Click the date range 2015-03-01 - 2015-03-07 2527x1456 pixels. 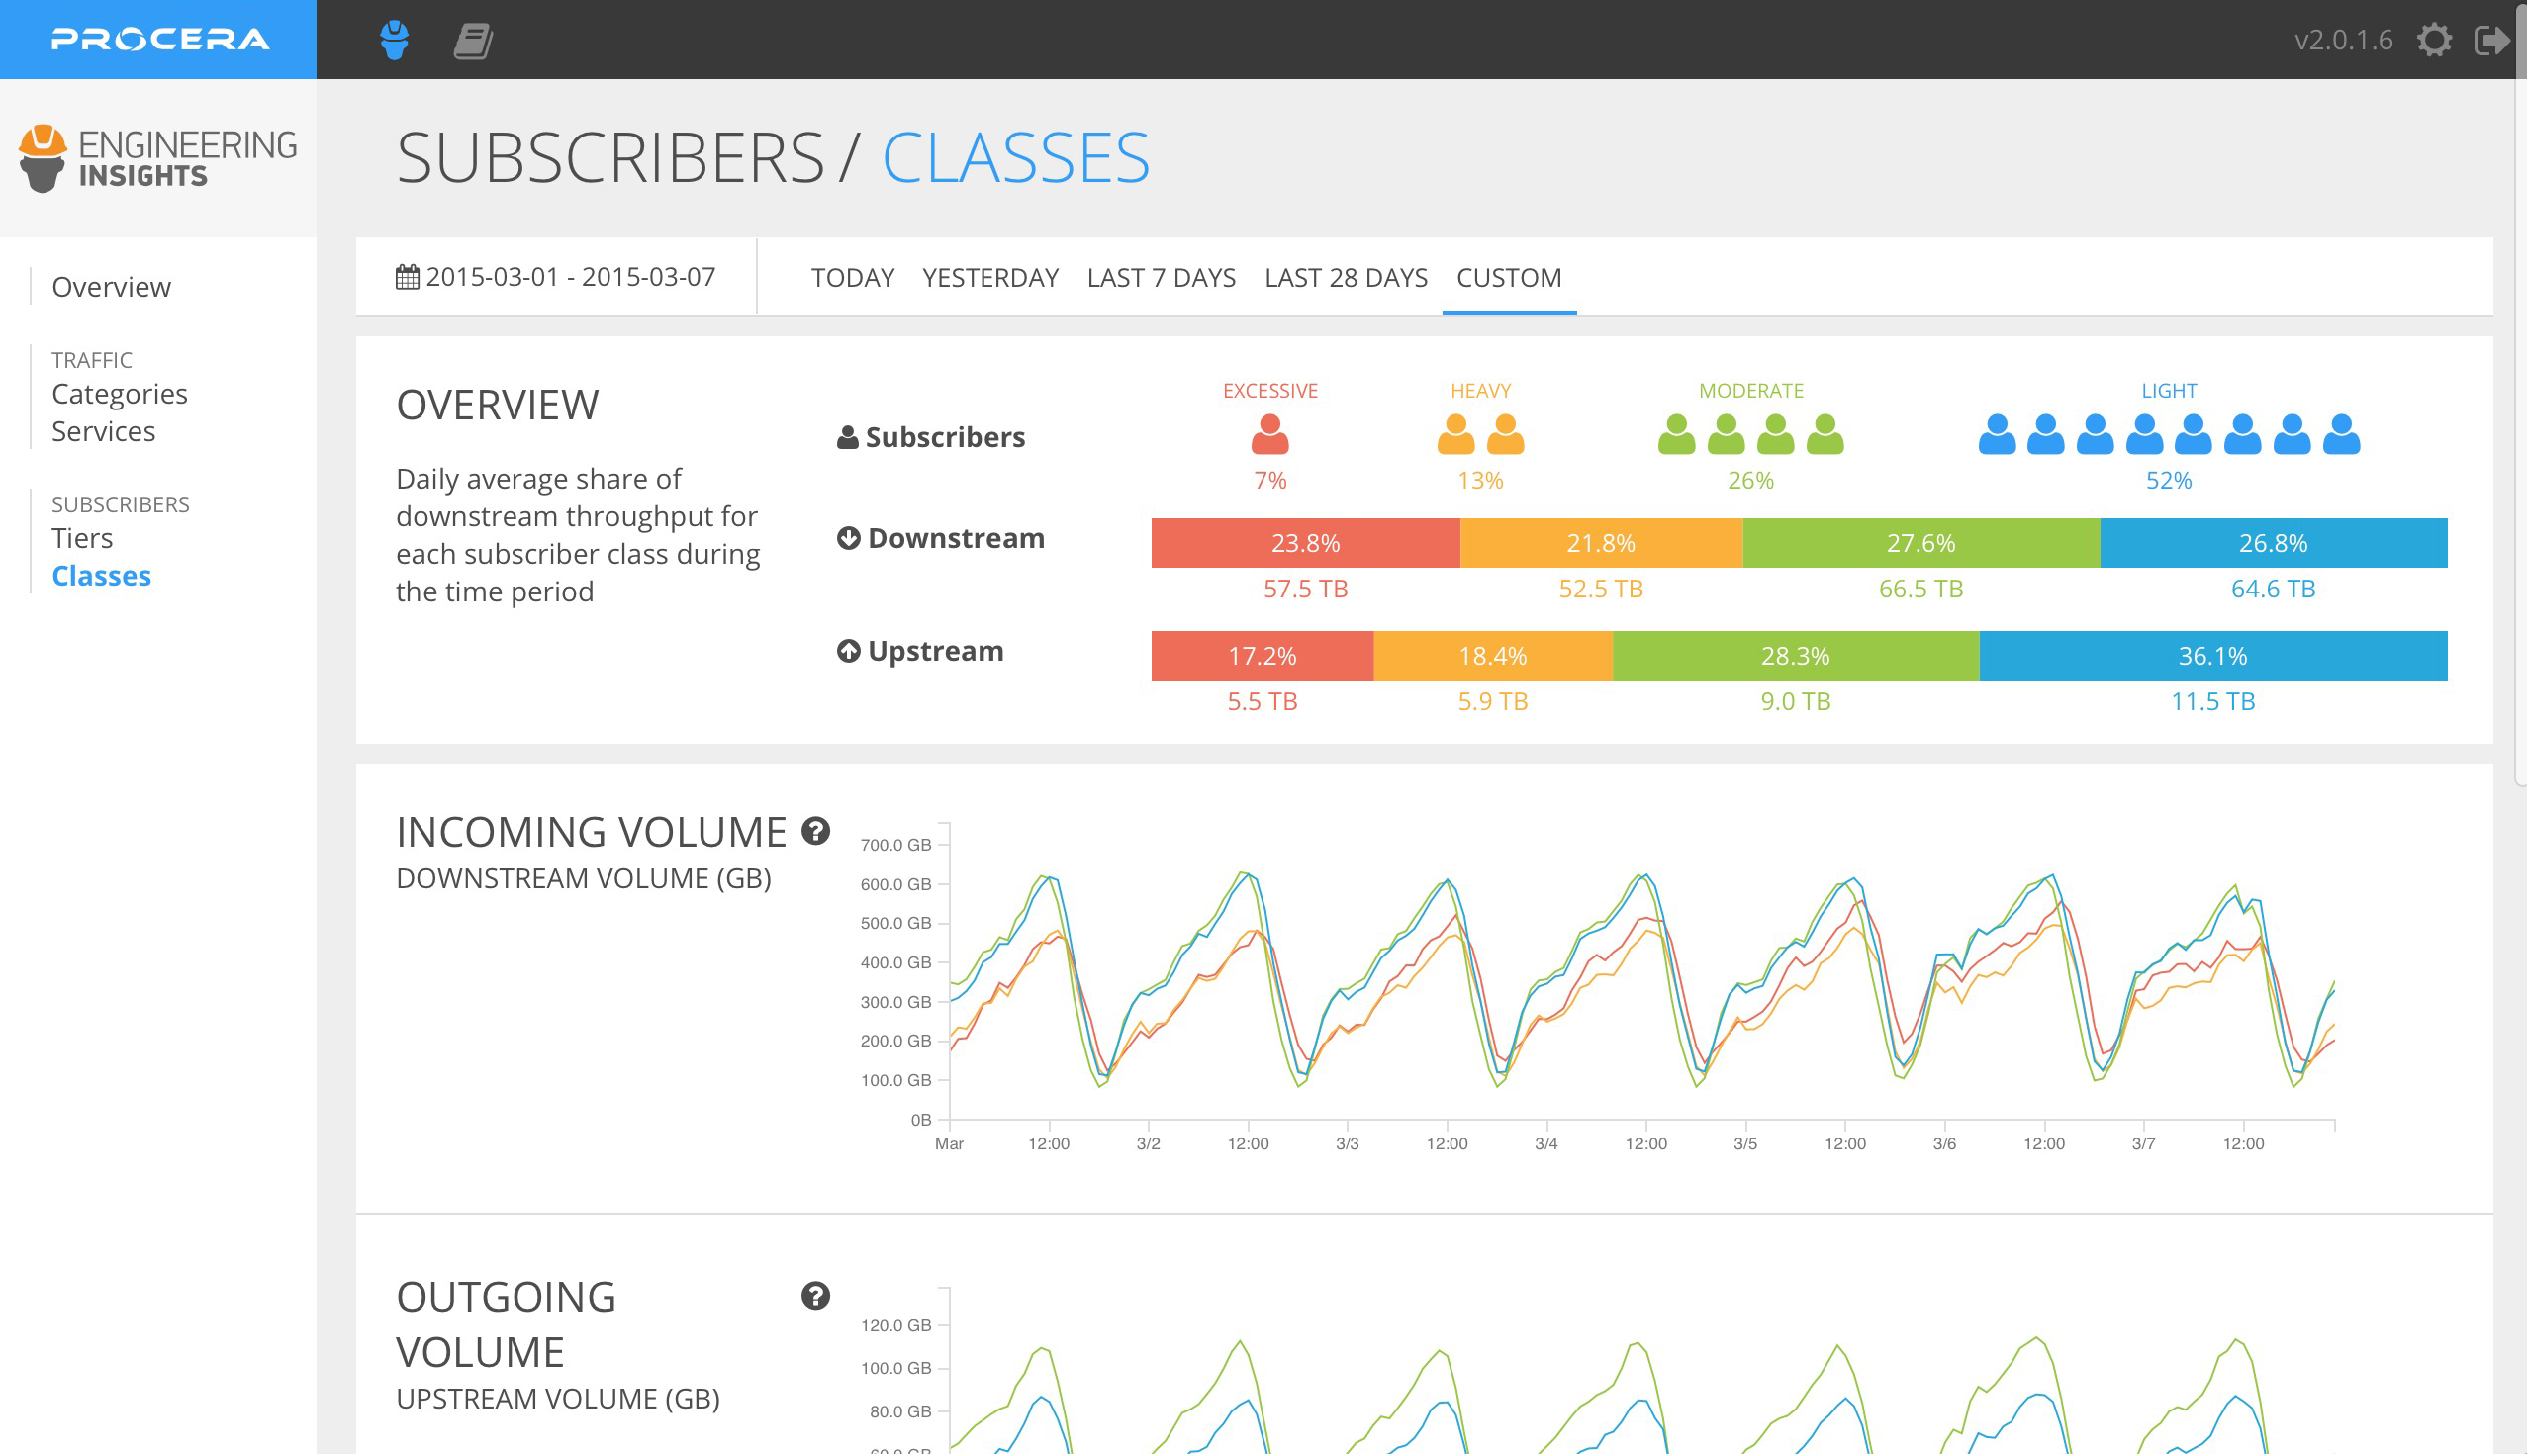point(571,277)
